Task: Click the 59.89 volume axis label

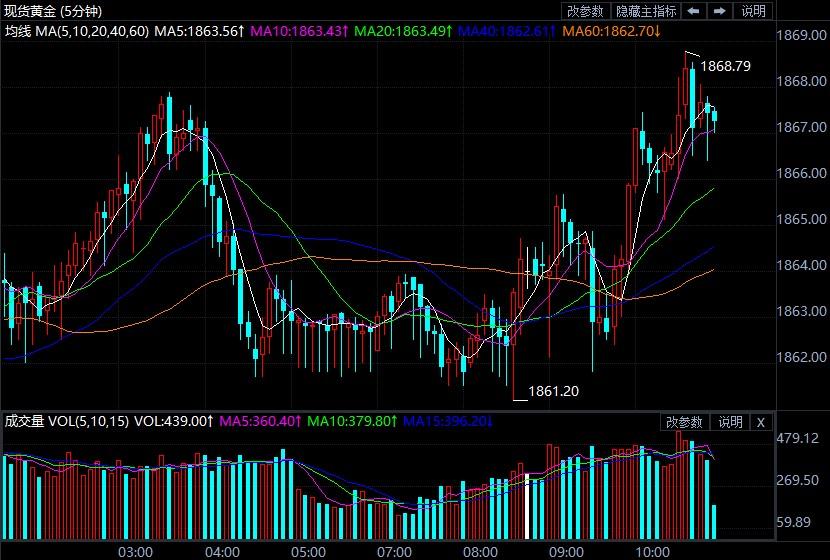Action: tap(793, 522)
